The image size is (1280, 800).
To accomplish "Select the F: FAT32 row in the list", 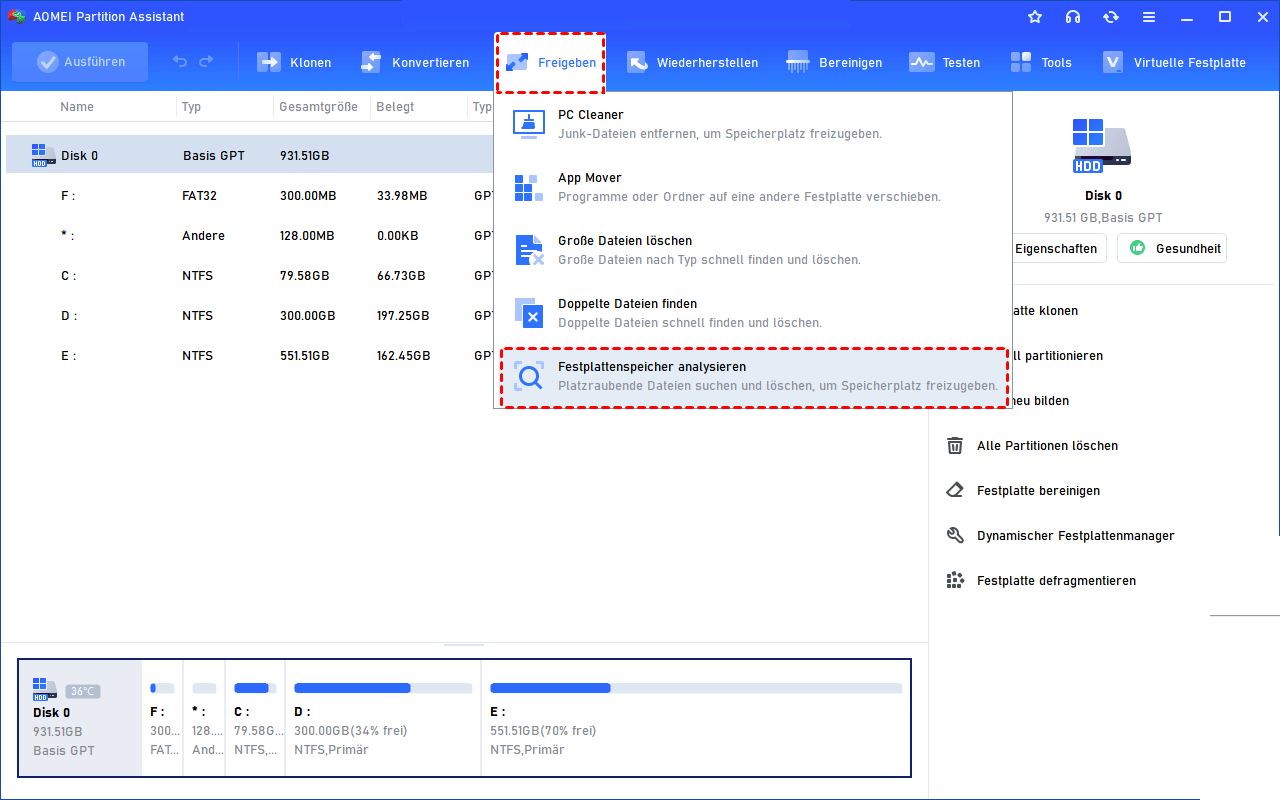I will 250,196.
